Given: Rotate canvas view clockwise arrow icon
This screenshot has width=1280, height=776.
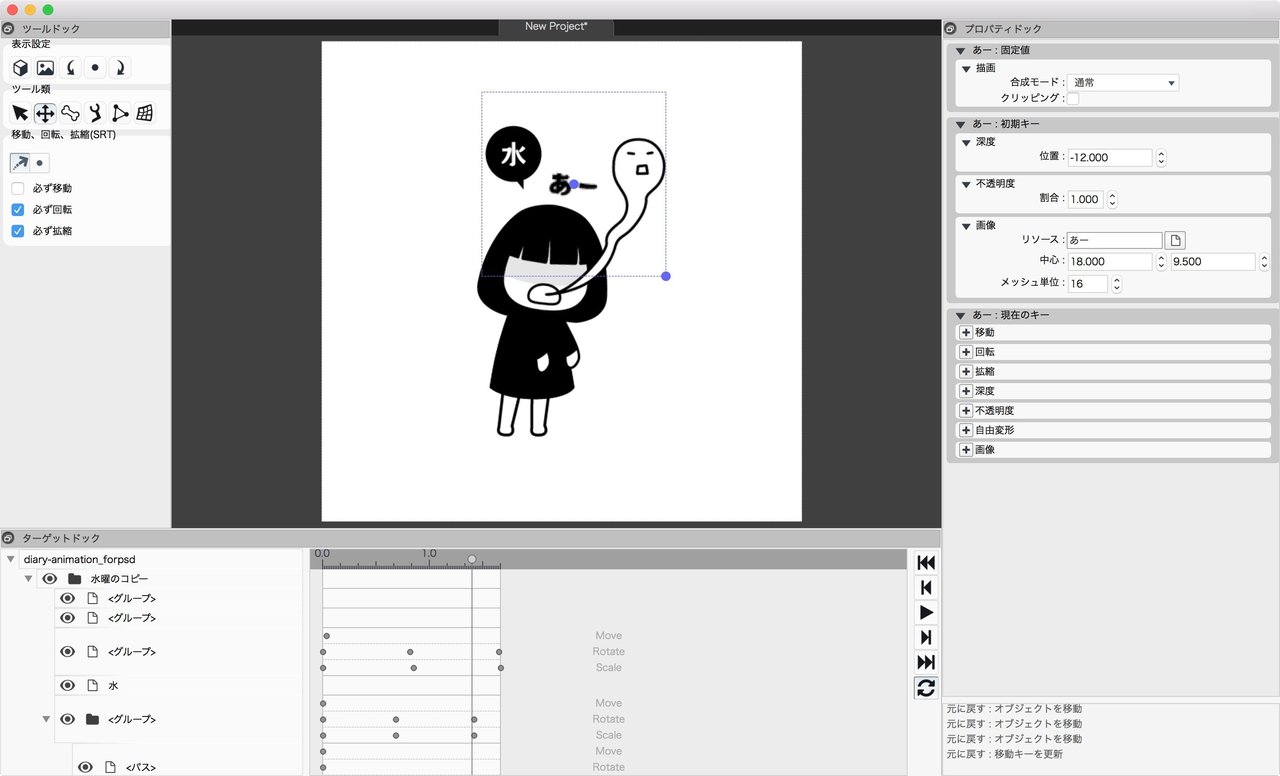Looking at the screenshot, I should coord(120,68).
